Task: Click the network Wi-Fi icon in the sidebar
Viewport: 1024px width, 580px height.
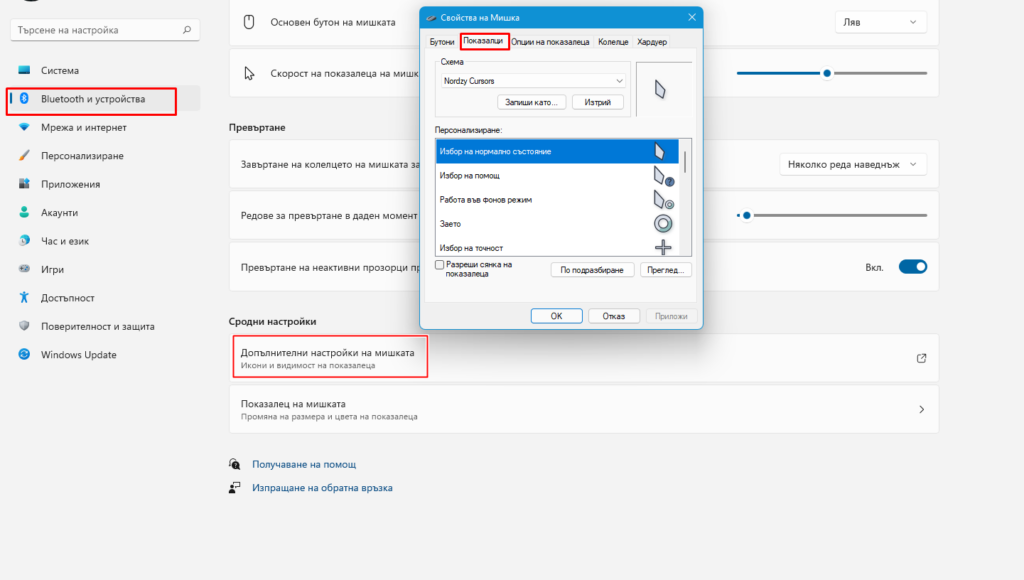Action: (x=24, y=127)
